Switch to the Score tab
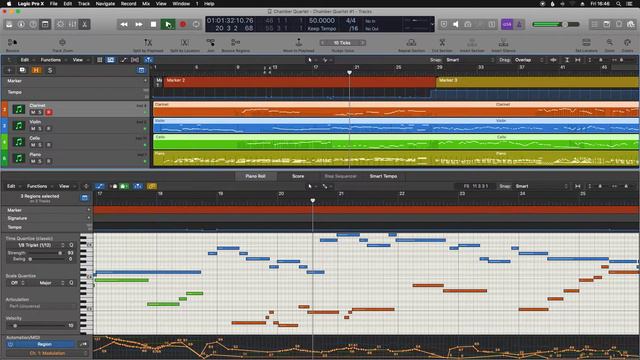Viewport: 640px width, 360px height. [298, 176]
